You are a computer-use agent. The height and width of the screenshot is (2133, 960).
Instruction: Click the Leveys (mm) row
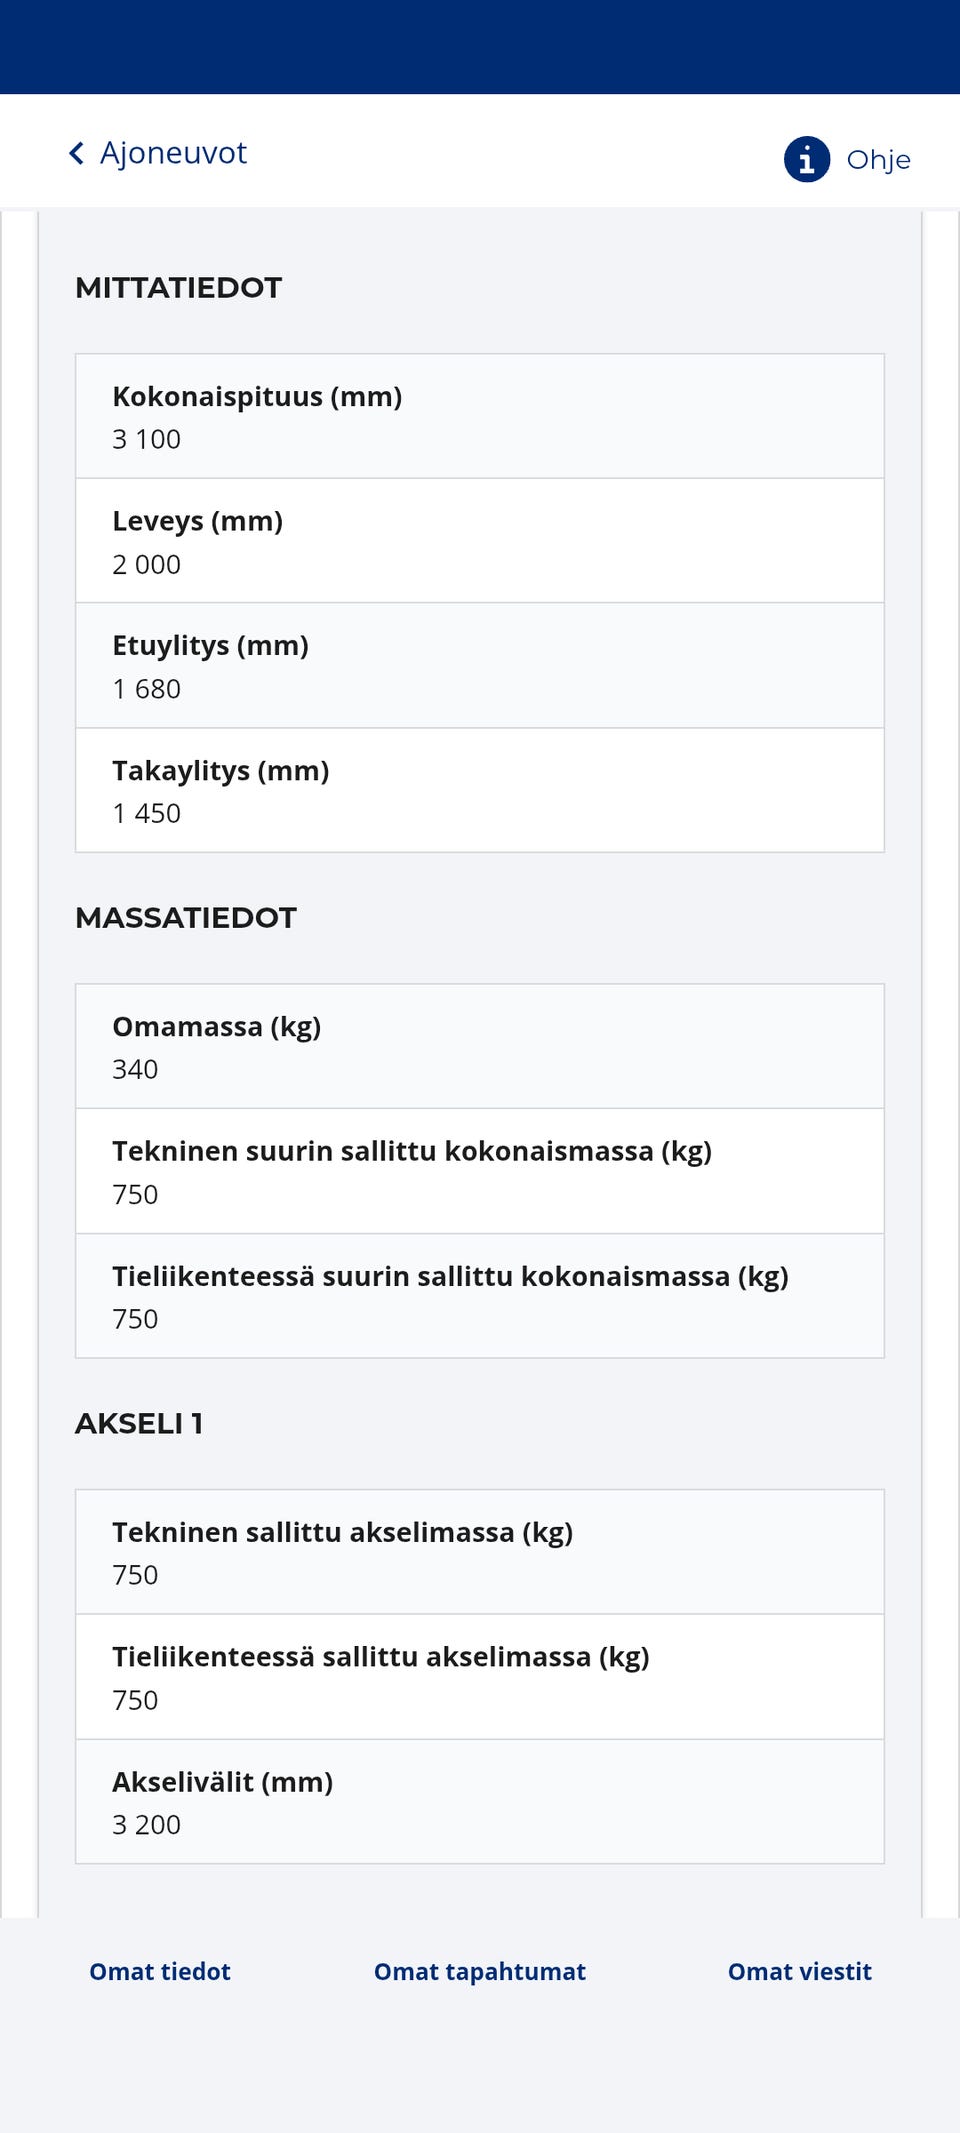[x=480, y=541]
